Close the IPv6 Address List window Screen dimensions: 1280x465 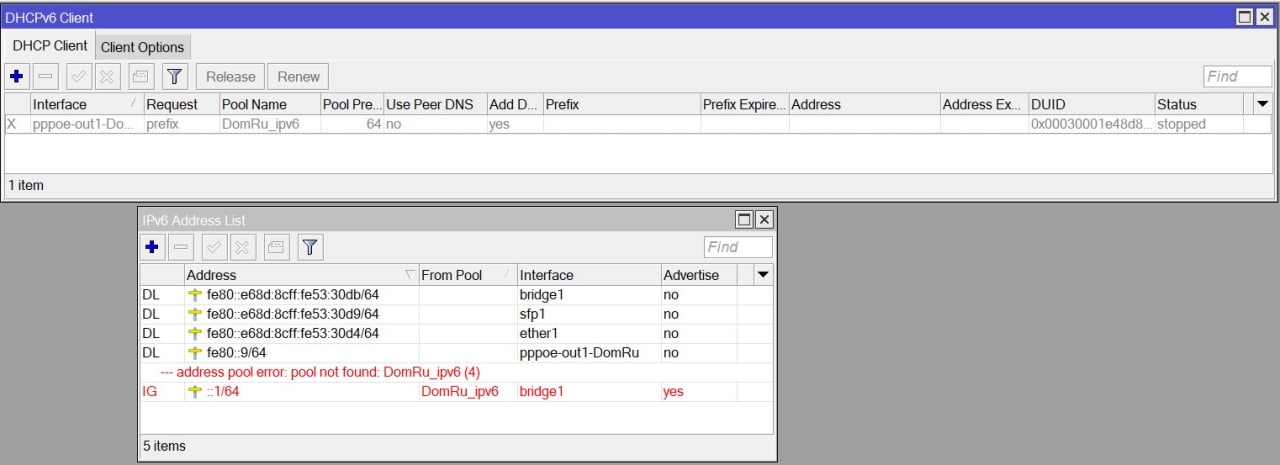(764, 219)
